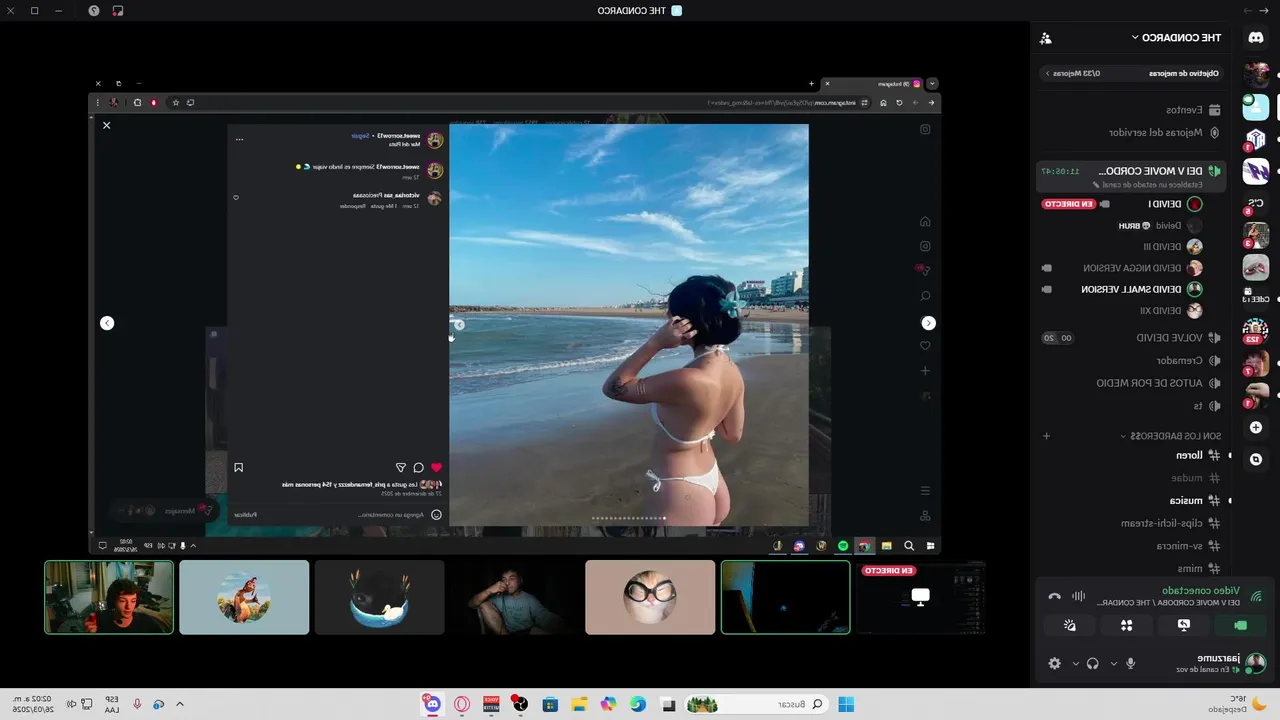Create a channel with the plus beside SON LOS BARDEROSS
Screen dimensions: 1280x720
coord(1046,436)
